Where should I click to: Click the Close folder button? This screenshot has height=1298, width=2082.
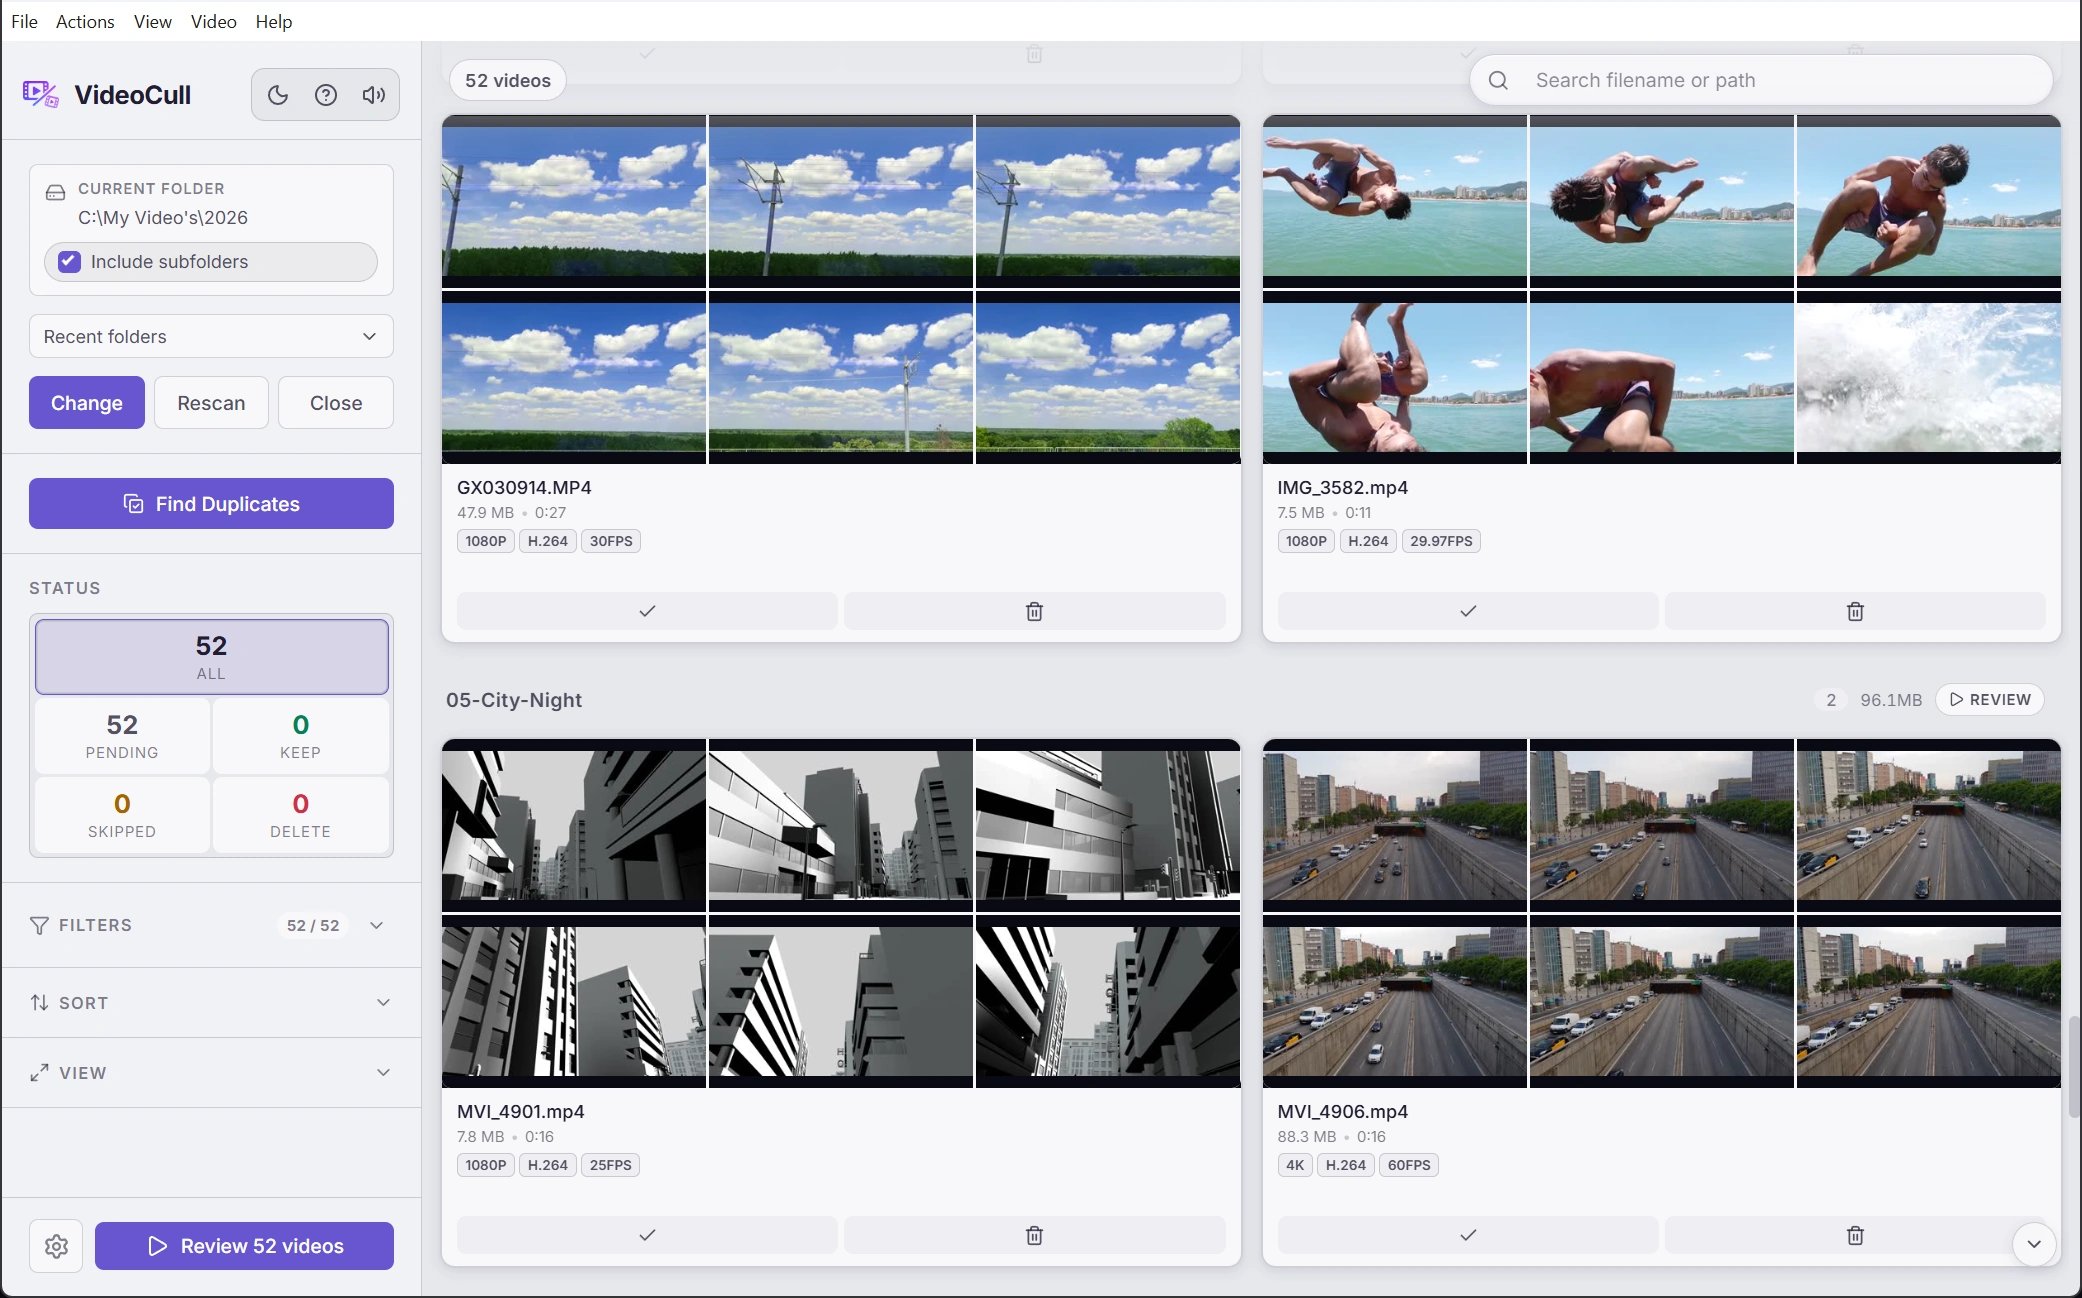tap(336, 402)
